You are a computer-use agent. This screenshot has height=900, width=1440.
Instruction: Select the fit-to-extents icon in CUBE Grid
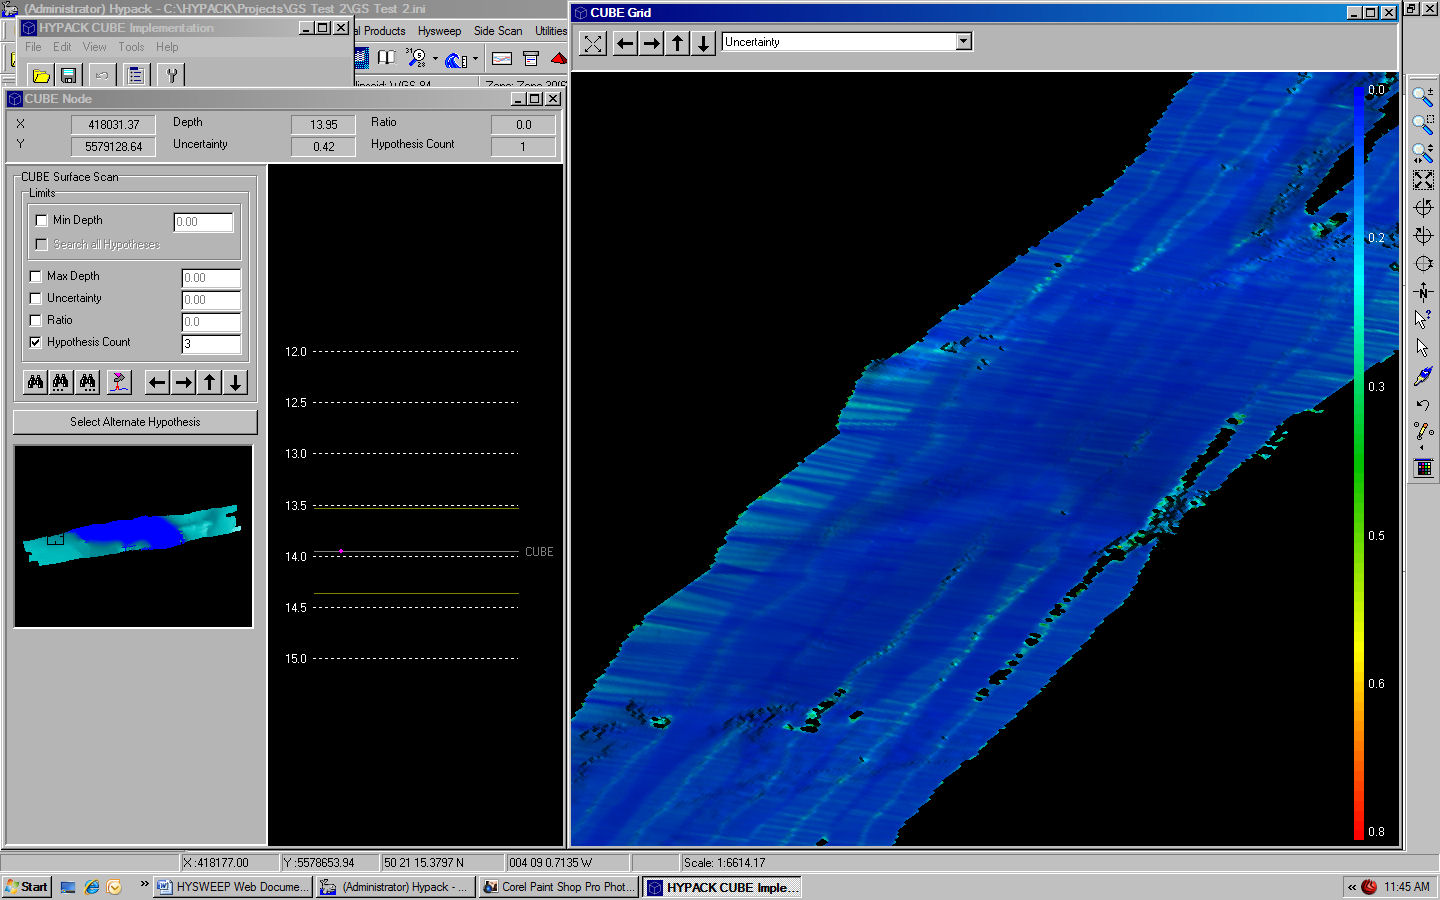click(592, 43)
